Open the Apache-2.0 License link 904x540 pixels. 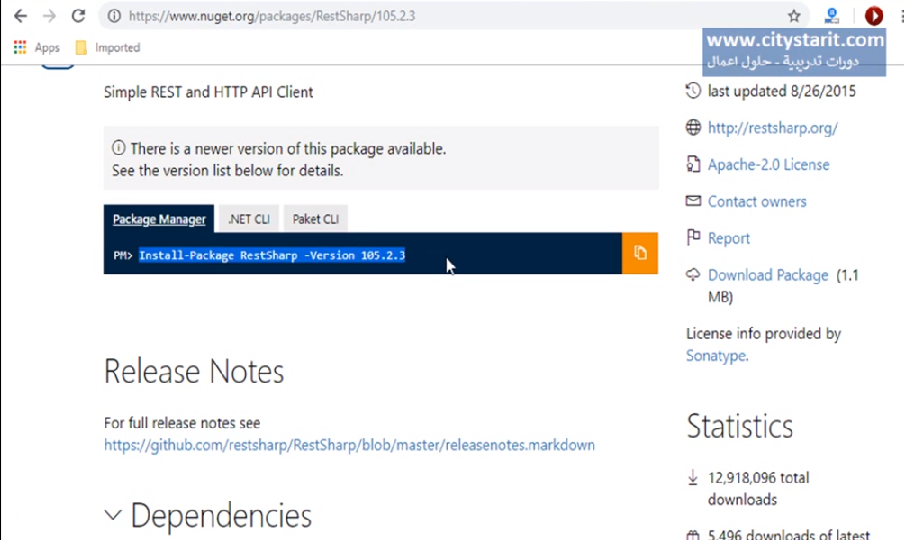point(769,165)
